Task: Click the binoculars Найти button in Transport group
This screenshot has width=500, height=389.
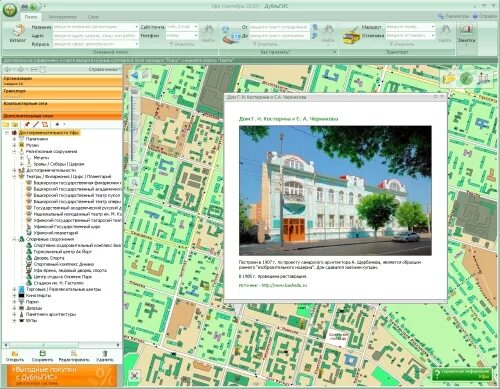Action: [445, 34]
